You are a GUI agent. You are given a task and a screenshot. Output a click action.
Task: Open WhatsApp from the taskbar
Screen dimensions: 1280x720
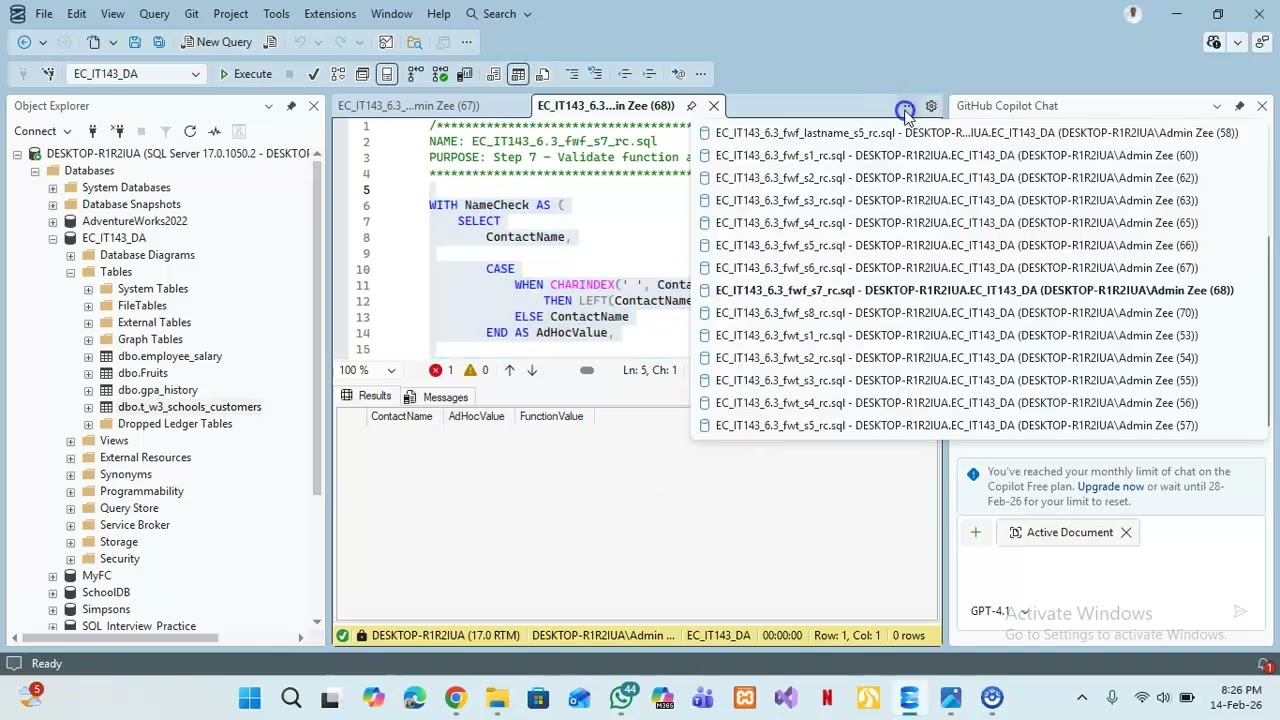(621, 698)
